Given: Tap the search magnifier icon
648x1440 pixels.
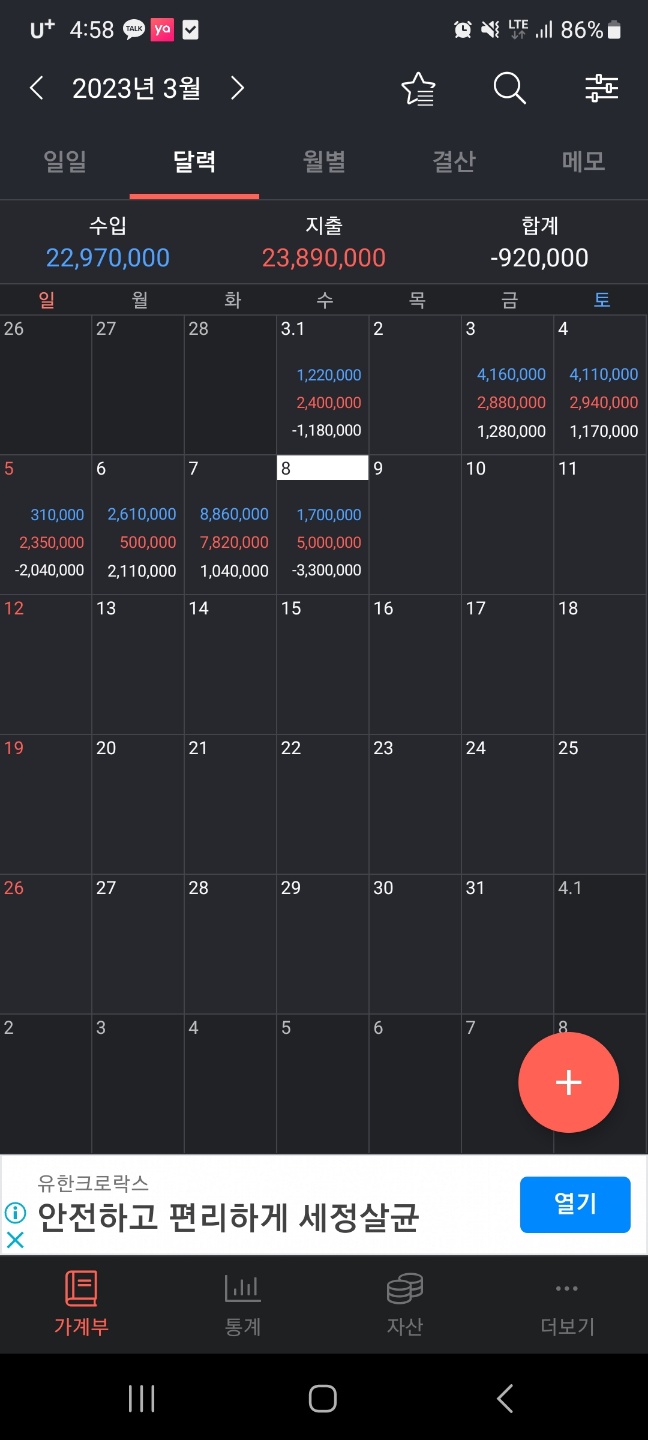Looking at the screenshot, I should [x=509, y=89].
